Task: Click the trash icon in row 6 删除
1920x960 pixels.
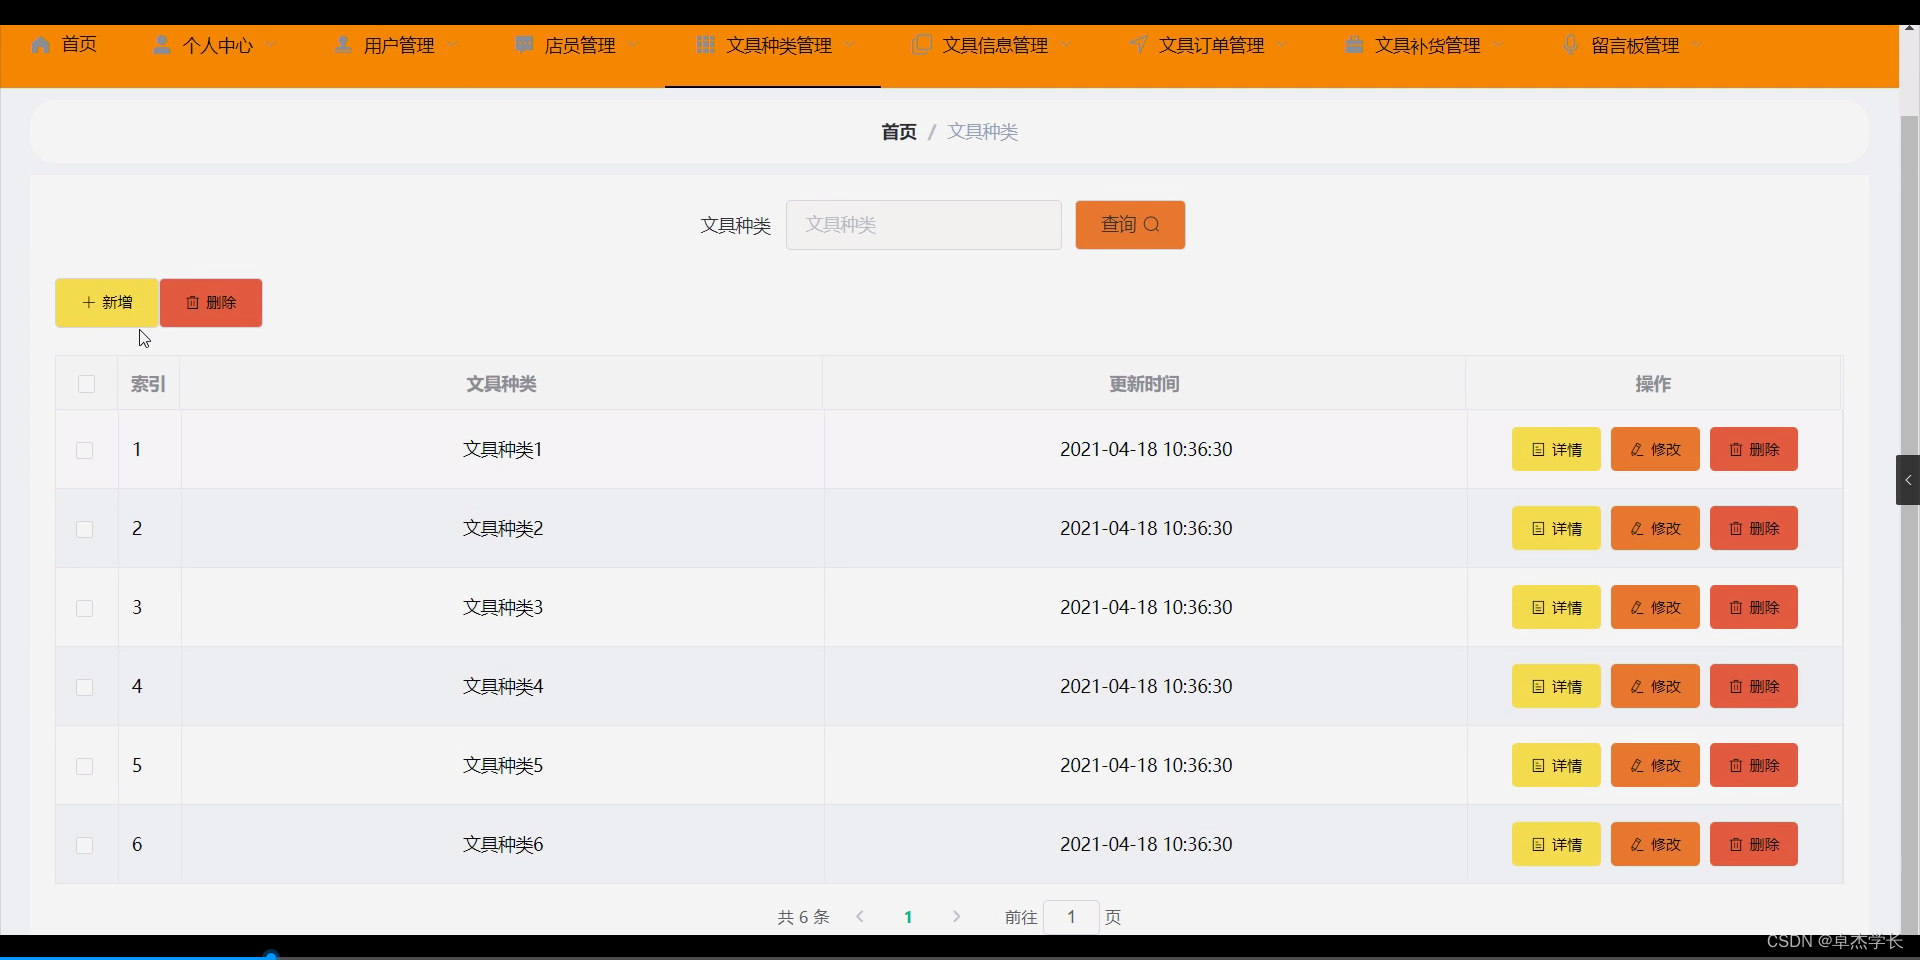Action: click(x=1736, y=845)
